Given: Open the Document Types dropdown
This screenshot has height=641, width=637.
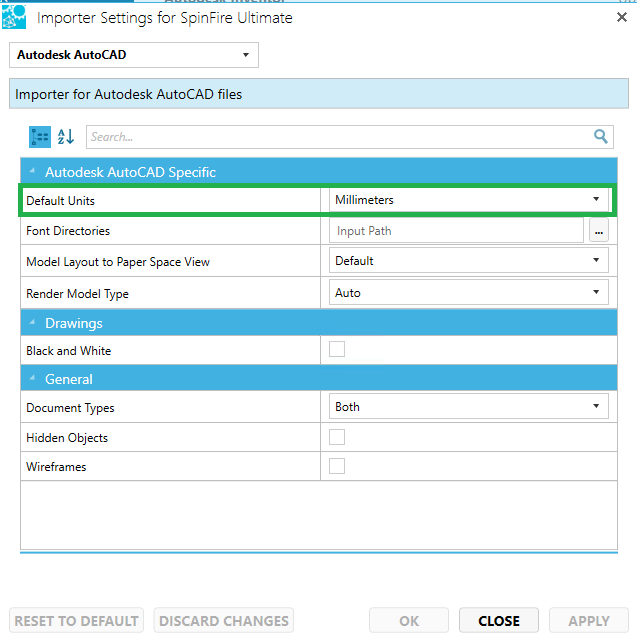Looking at the screenshot, I should [468, 407].
